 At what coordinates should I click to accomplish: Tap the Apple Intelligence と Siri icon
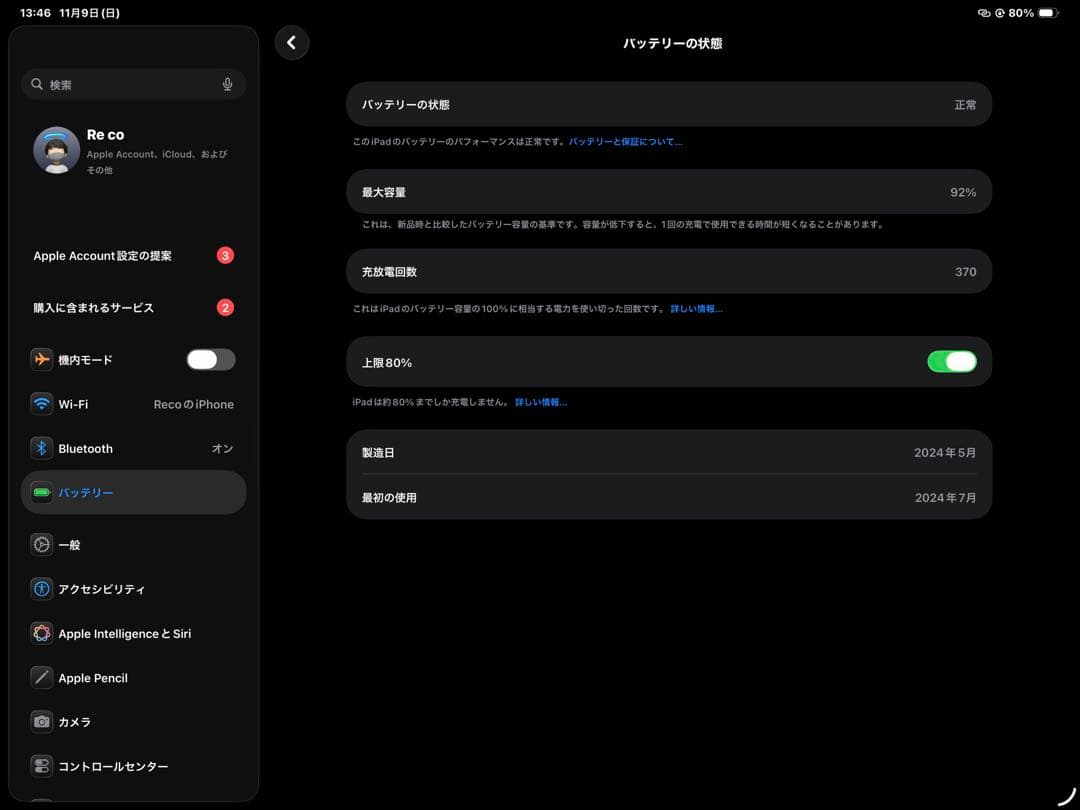(x=41, y=634)
